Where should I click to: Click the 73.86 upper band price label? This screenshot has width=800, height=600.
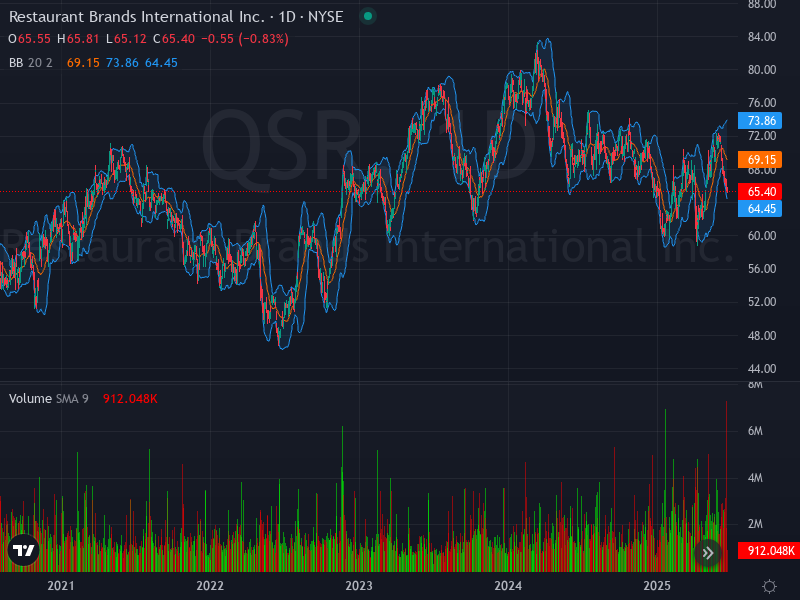point(760,121)
